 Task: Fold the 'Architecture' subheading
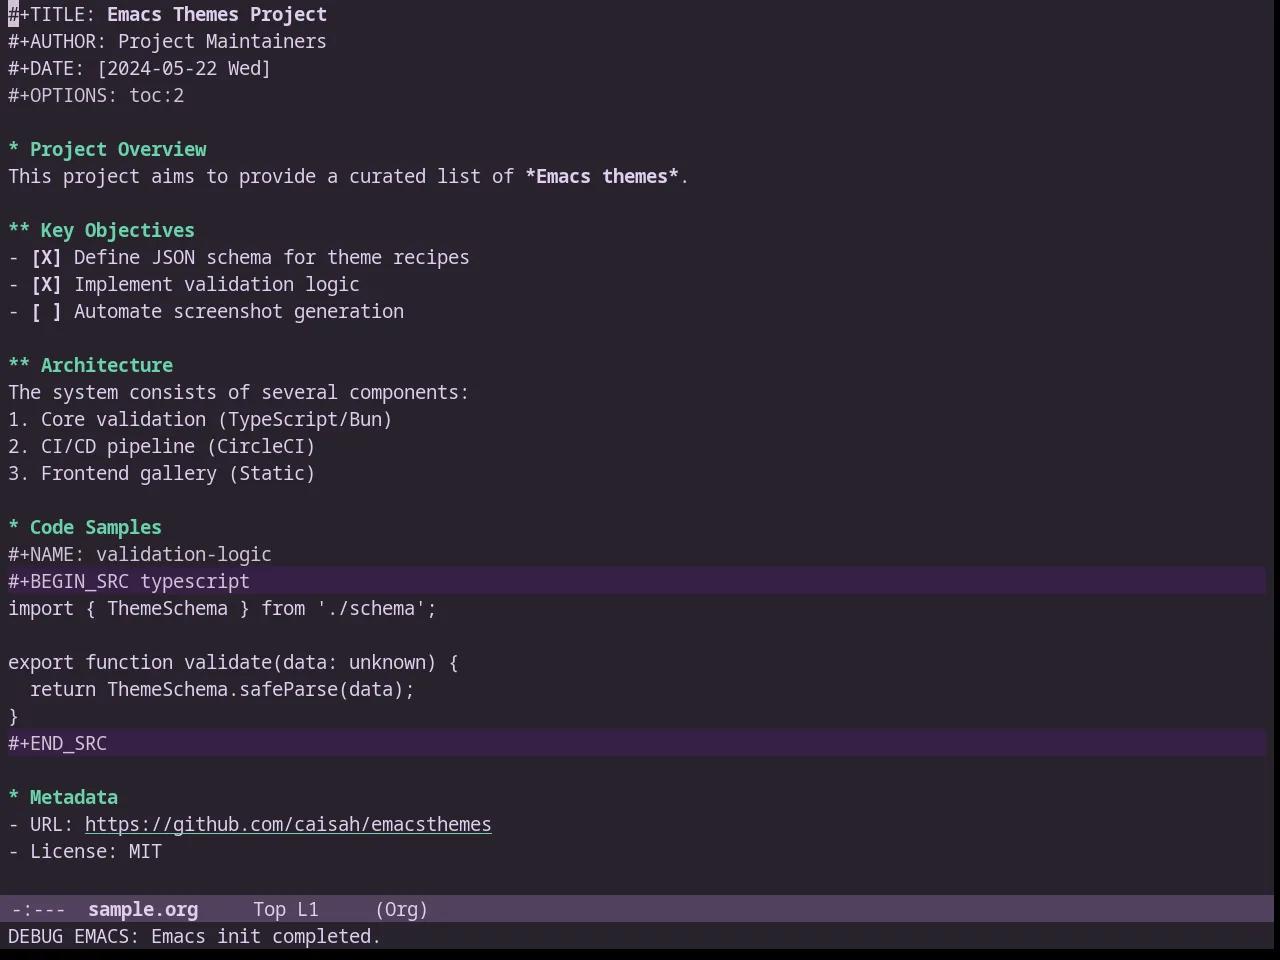(90, 365)
